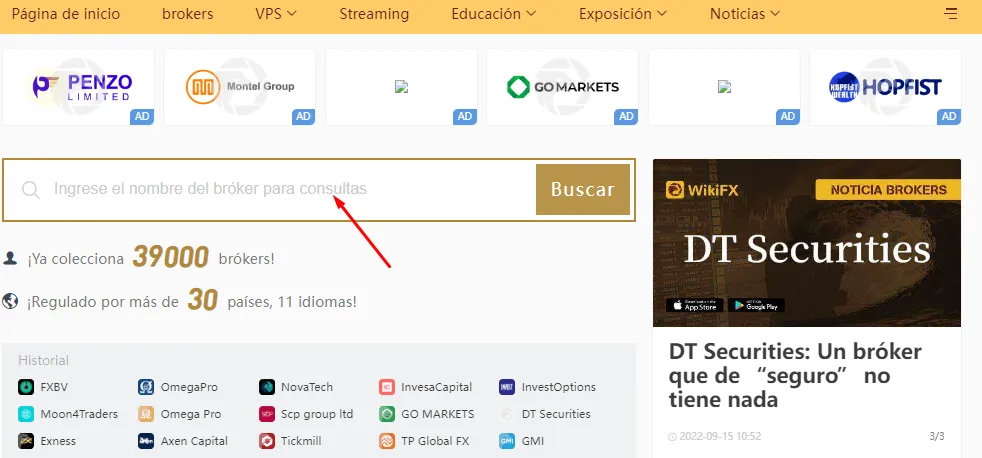
Task: Open the Montel Group ad card
Action: [240, 87]
